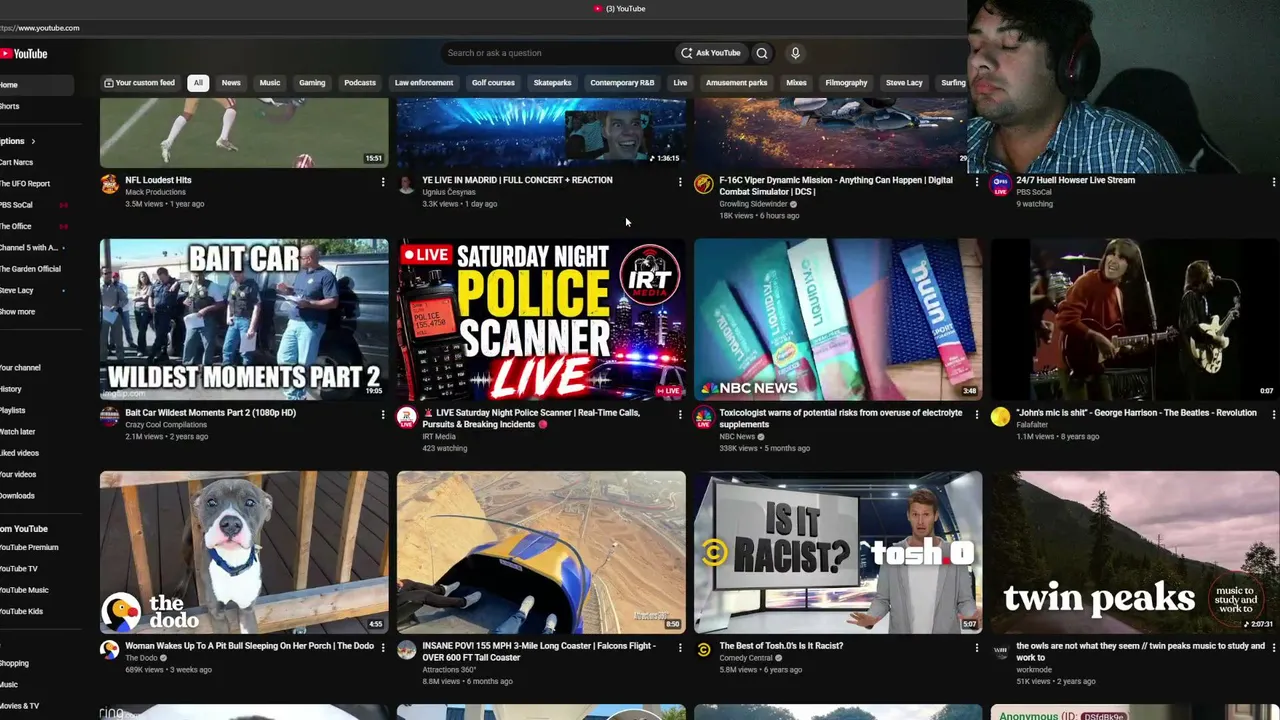Click the Falafalter yellow channel avatar
The image size is (1280, 720).
point(1000,417)
